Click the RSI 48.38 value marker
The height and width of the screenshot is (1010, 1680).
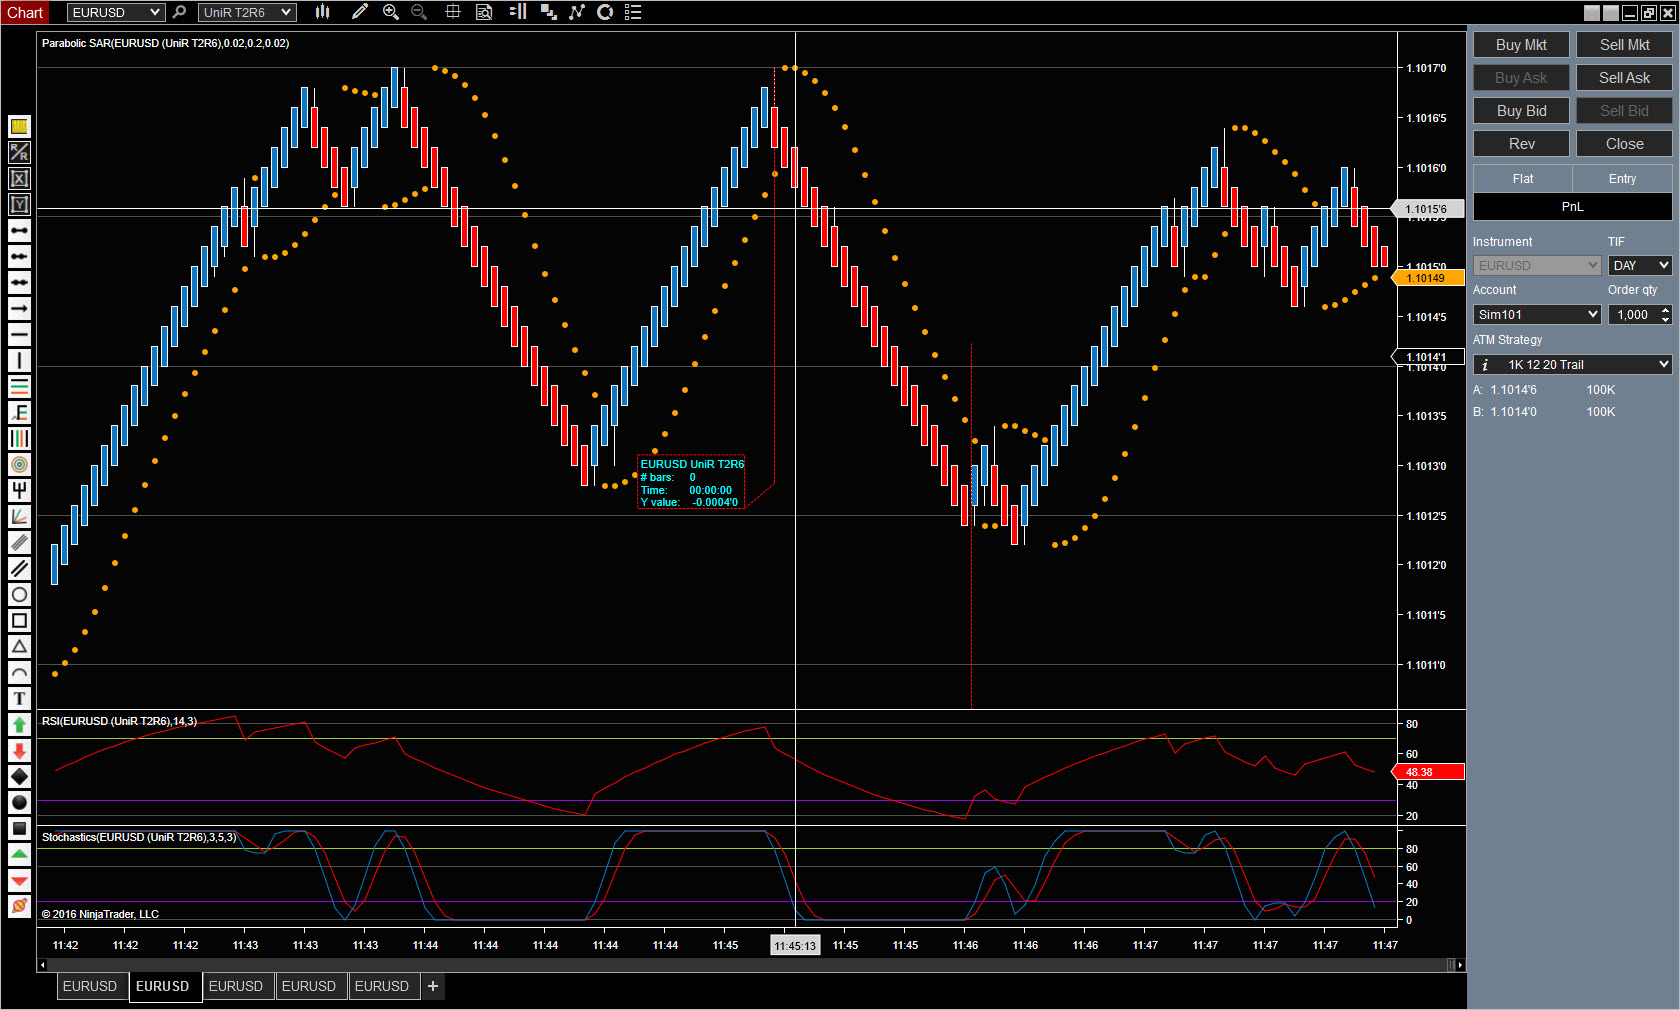coord(1428,772)
